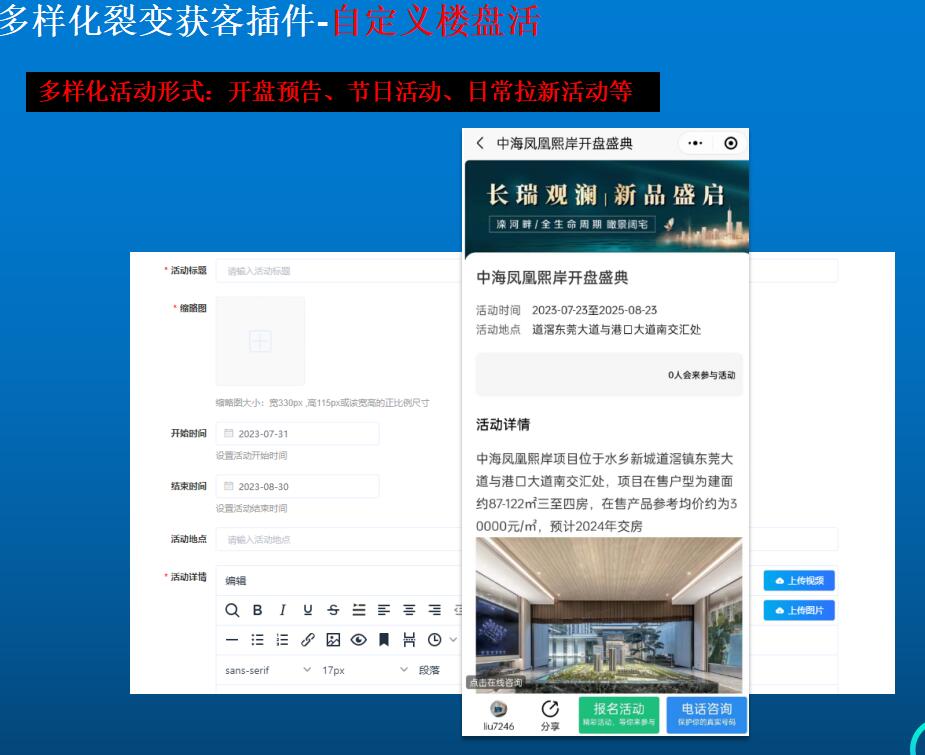The height and width of the screenshot is (755, 925).
Task: Apply italic formatting in the editor
Action: point(282,610)
